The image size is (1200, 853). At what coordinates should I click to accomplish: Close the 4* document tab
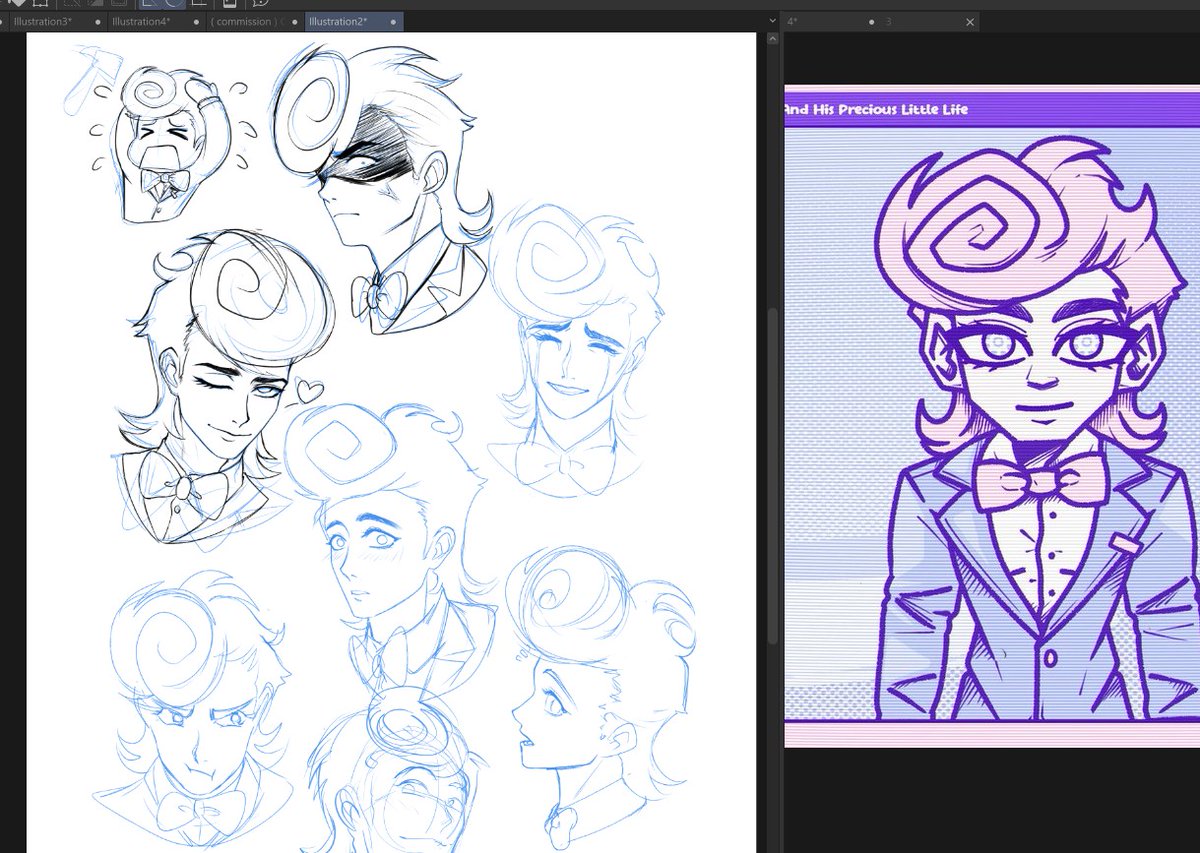point(968,21)
